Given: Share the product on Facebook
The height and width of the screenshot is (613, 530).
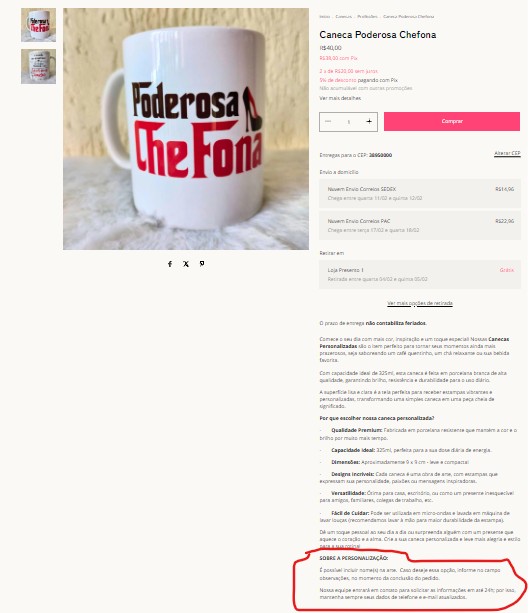Looking at the screenshot, I should coord(170,264).
